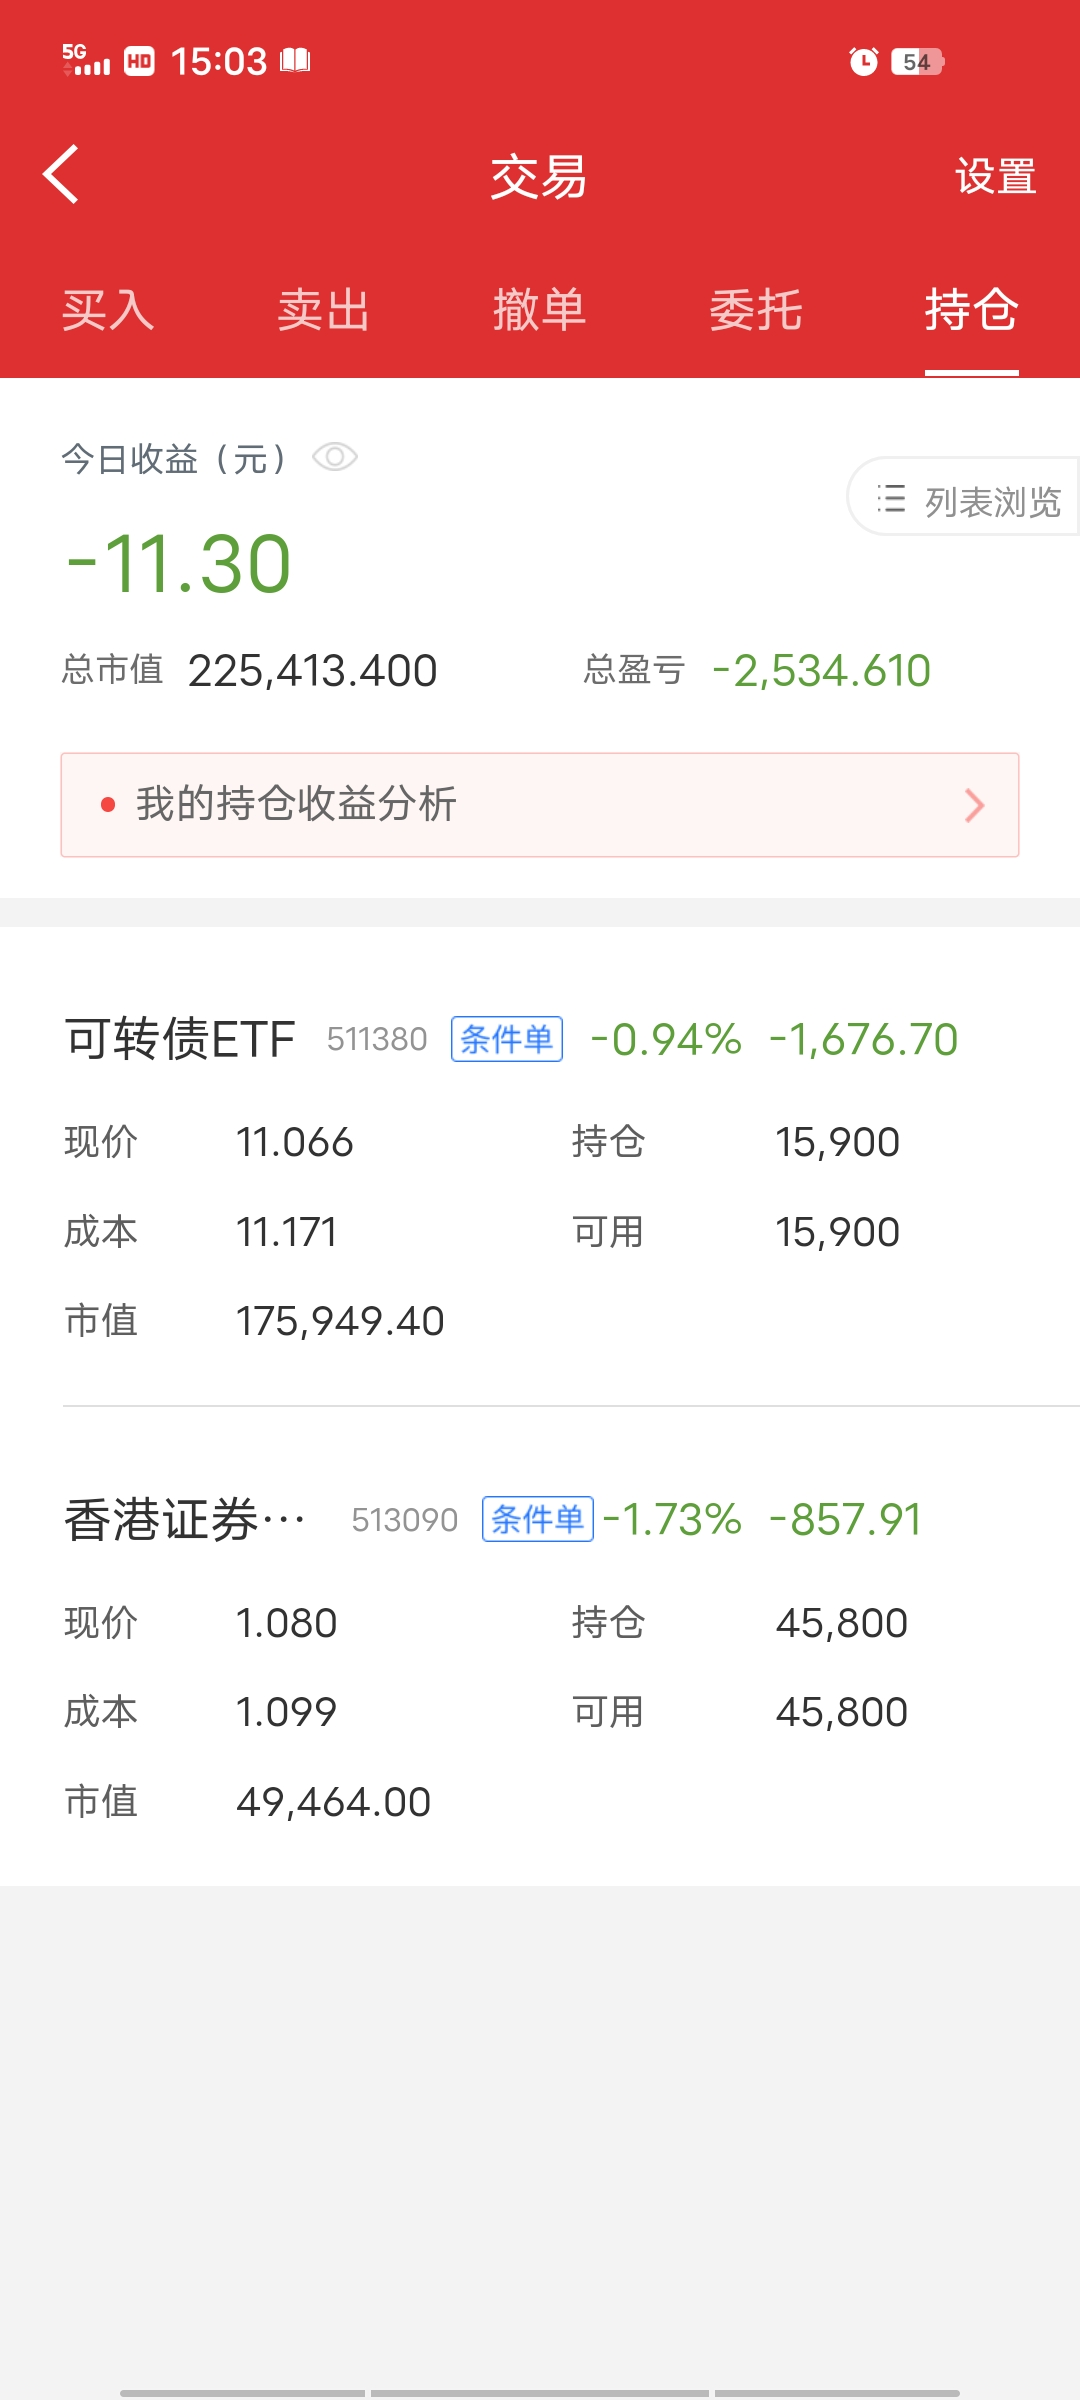Go to the 委托 tab
The image size is (1080, 2400).
[x=756, y=310]
